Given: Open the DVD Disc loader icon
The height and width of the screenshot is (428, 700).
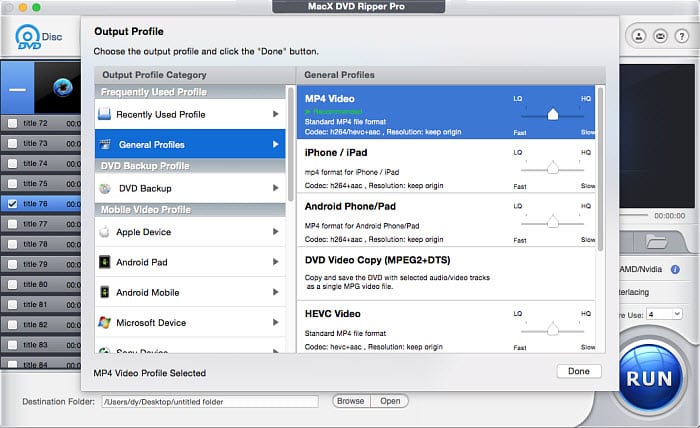Looking at the screenshot, I should [38, 37].
